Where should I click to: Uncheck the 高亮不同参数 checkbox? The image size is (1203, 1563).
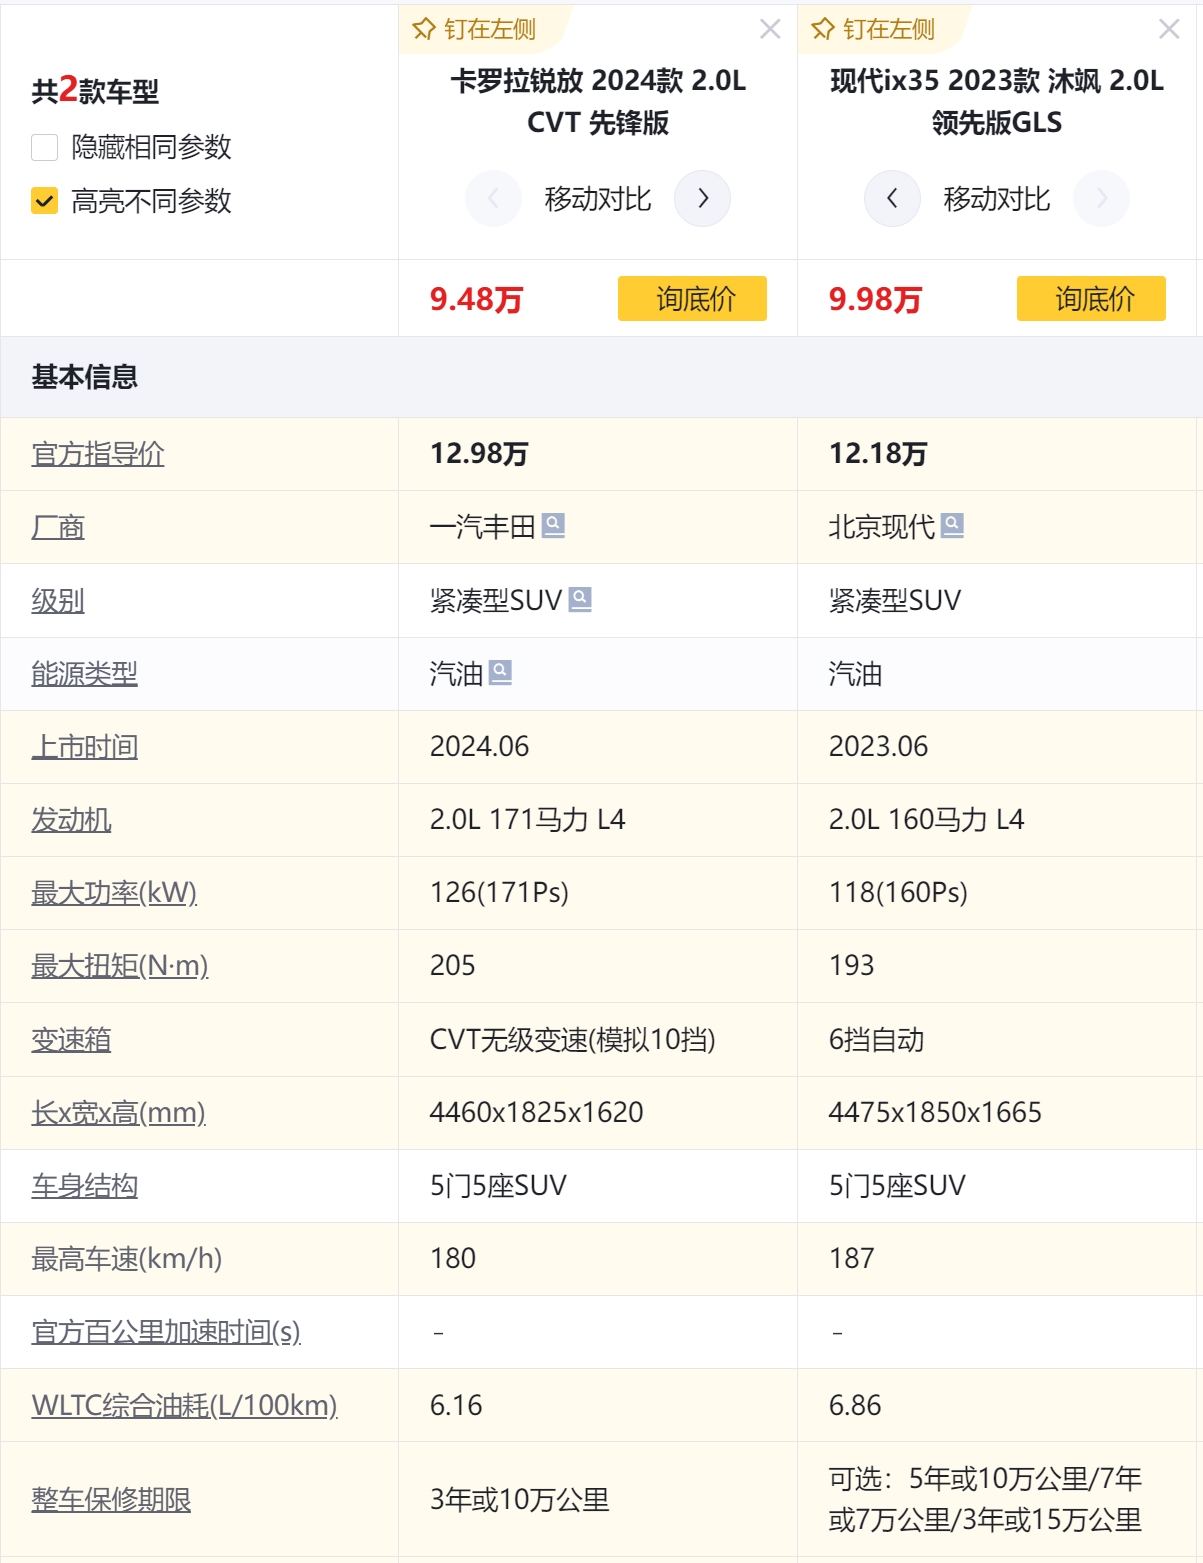[x=45, y=201]
